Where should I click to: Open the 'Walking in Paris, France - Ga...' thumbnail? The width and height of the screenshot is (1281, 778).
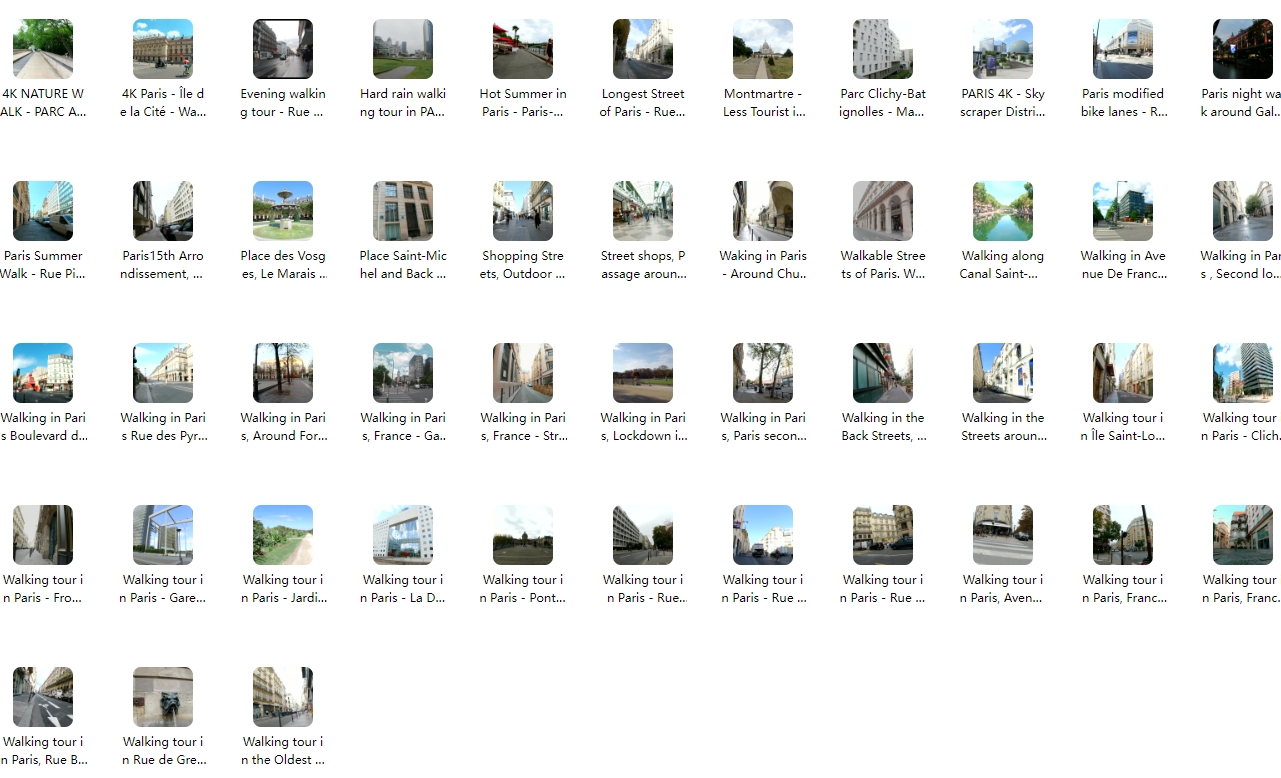pyautogui.click(x=403, y=373)
